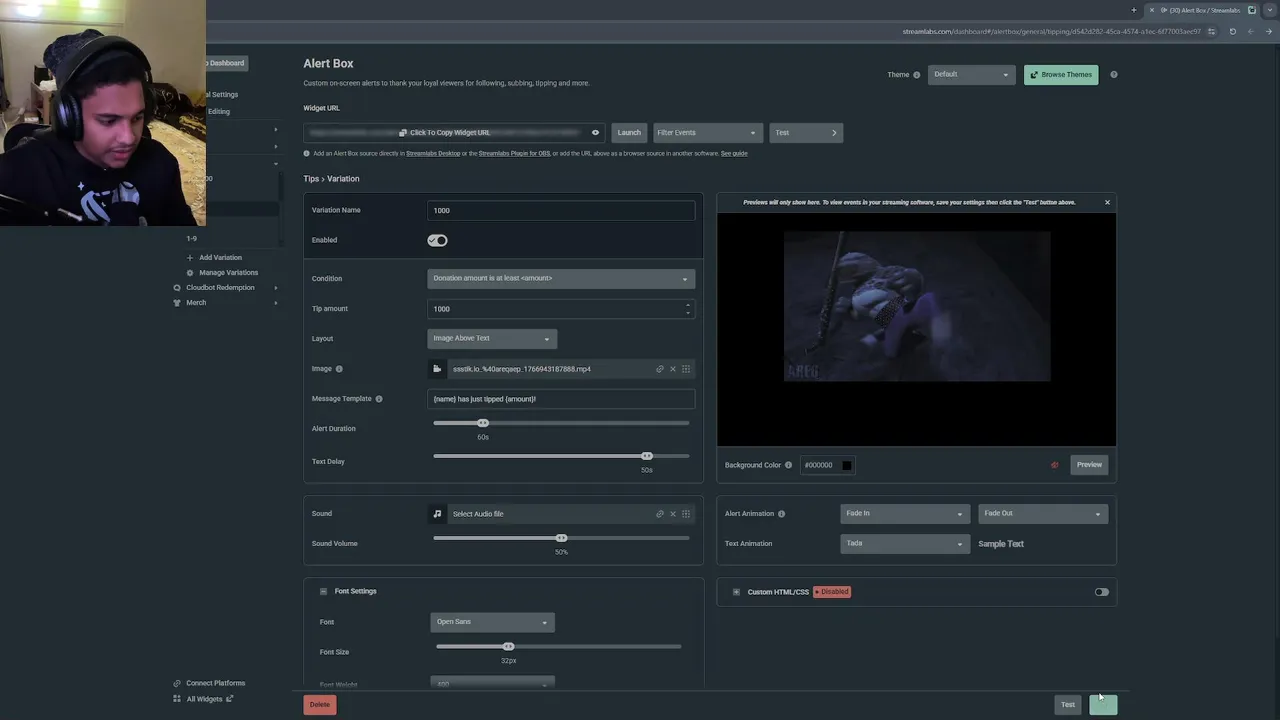Click the Preview button
Screen dimensions: 1280x720
tap(1089, 465)
